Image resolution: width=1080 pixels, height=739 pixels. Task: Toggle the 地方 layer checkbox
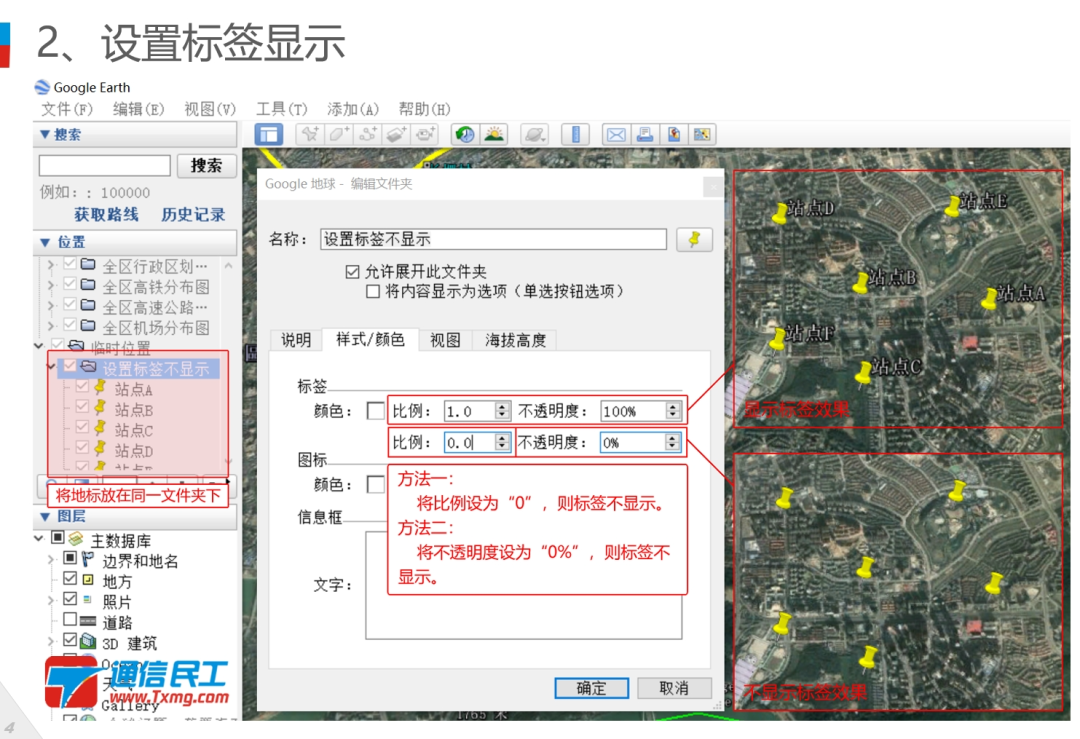click(70, 579)
